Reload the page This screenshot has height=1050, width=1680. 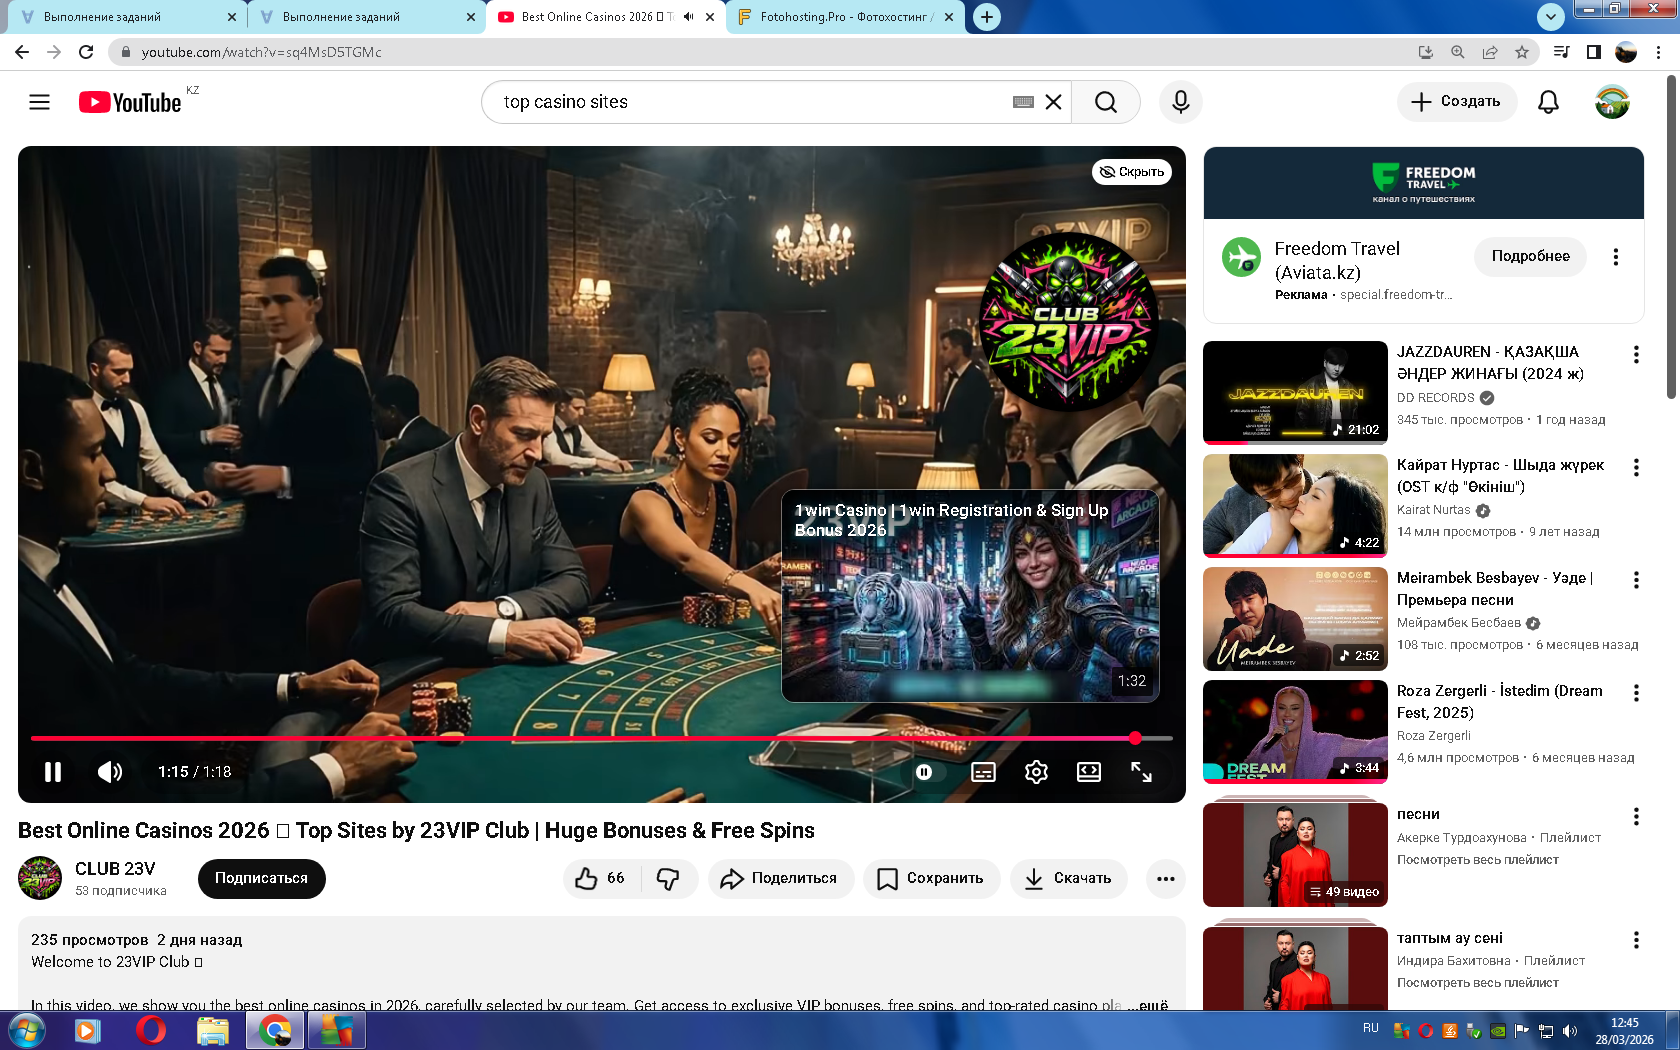point(86,52)
